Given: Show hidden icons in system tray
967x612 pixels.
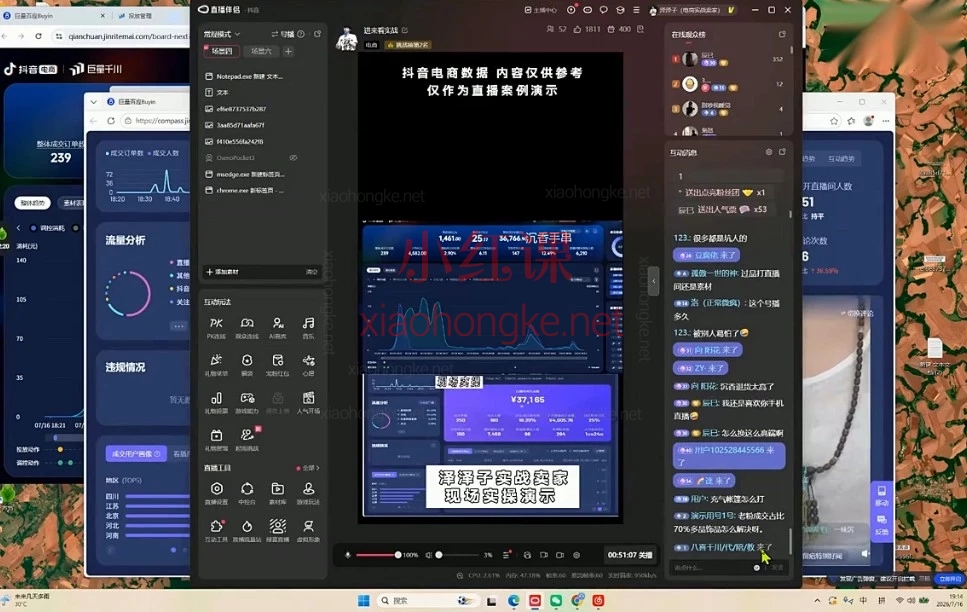Looking at the screenshot, I should click(x=817, y=600).
